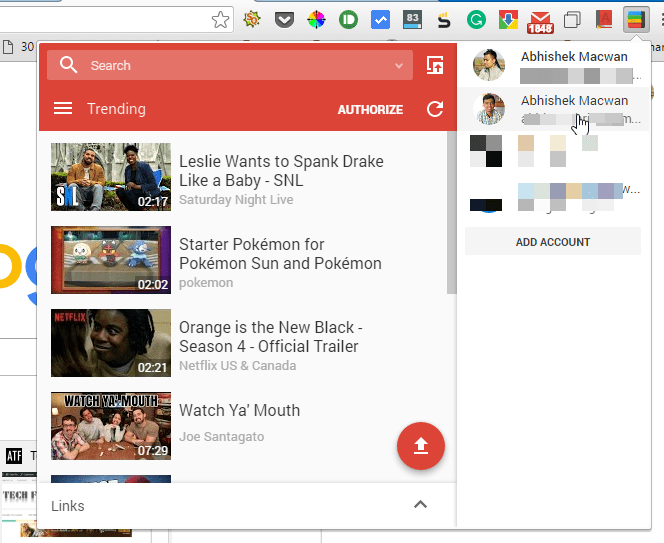Click the refresh icon in red header

tap(435, 109)
